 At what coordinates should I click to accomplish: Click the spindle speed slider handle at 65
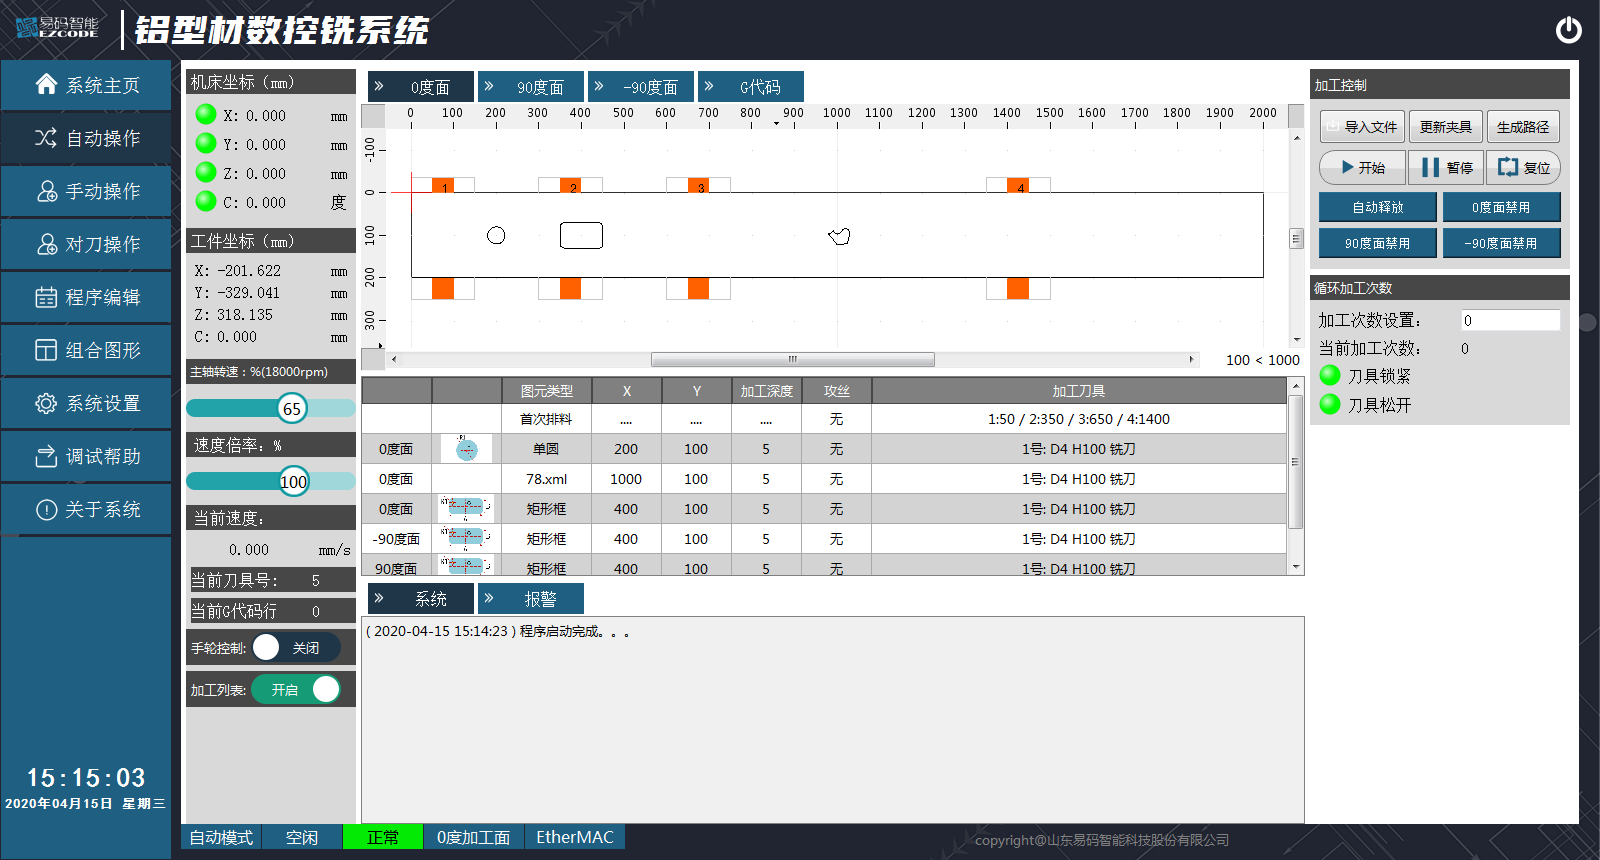pyautogui.click(x=292, y=408)
